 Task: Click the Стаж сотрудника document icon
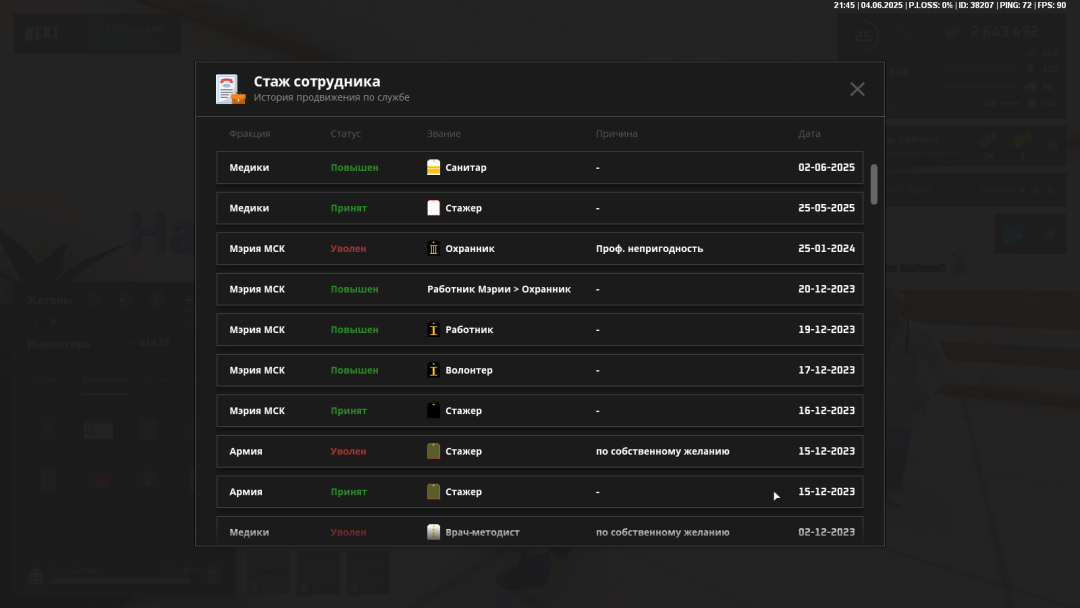[x=229, y=89]
